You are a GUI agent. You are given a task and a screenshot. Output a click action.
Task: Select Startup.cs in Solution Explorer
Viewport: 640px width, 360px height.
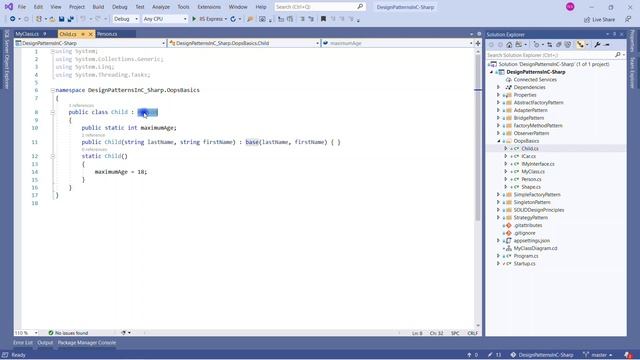[x=524, y=264]
